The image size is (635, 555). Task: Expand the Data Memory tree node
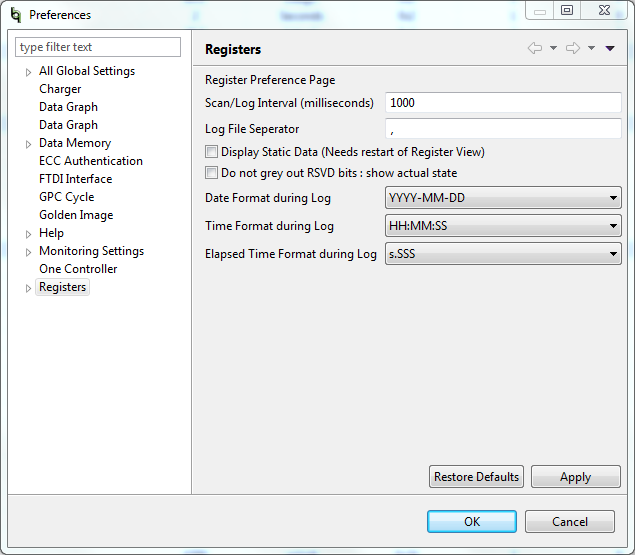(28, 144)
